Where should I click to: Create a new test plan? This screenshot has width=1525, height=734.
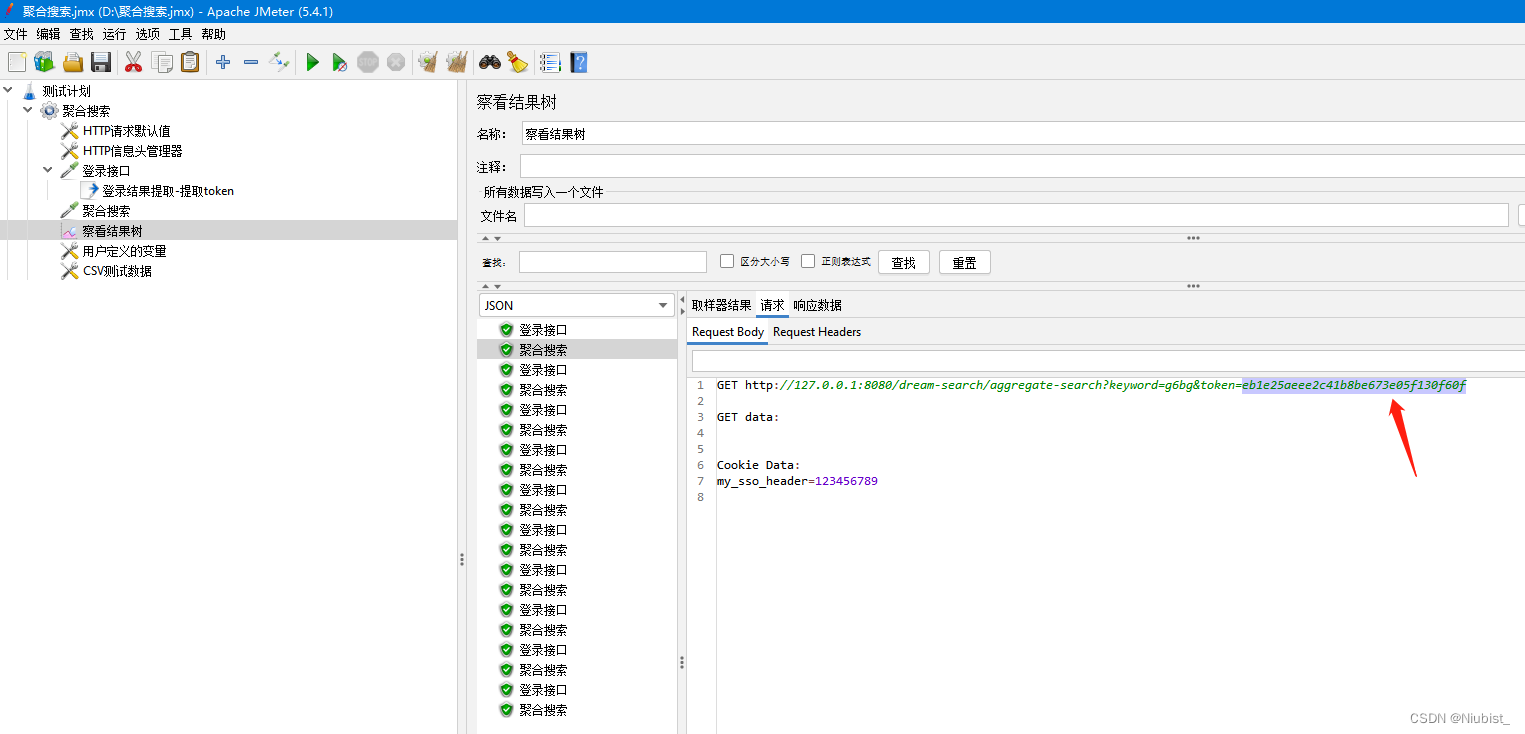[16, 62]
